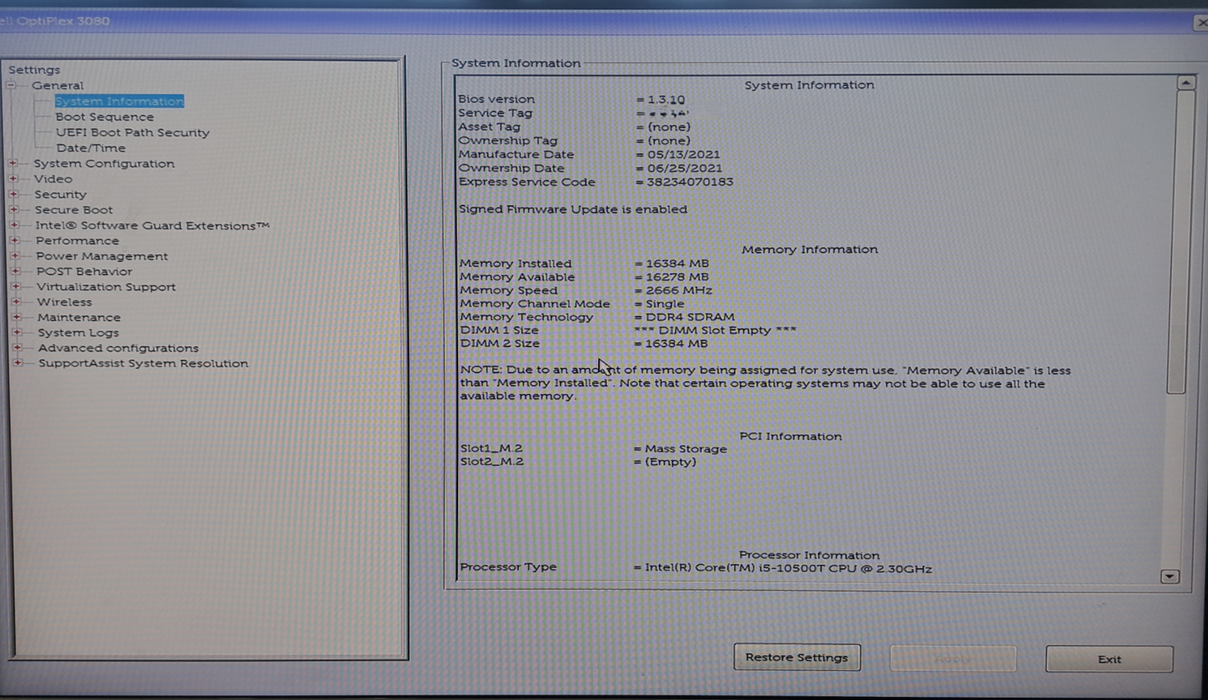Expand Intel Software Guard Extensions node
The image size is (1208, 700).
click(15, 226)
